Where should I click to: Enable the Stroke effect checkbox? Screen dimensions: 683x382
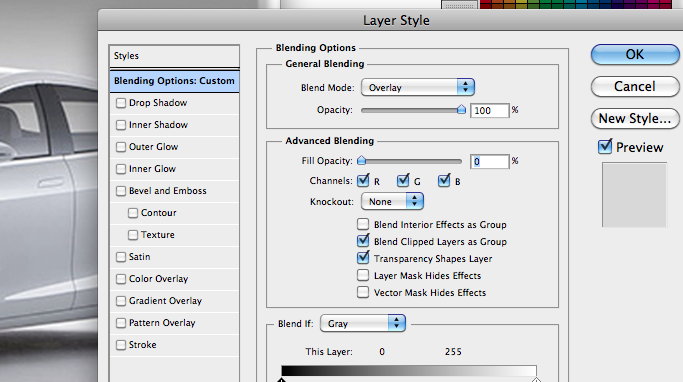(x=121, y=345)
